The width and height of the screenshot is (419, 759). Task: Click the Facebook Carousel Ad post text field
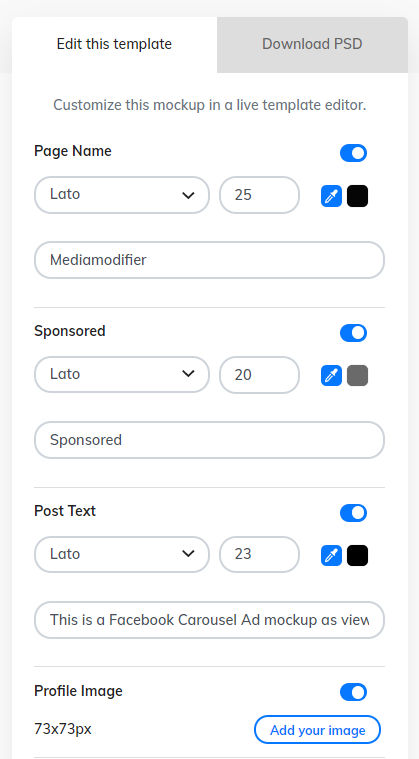point(210,620)
